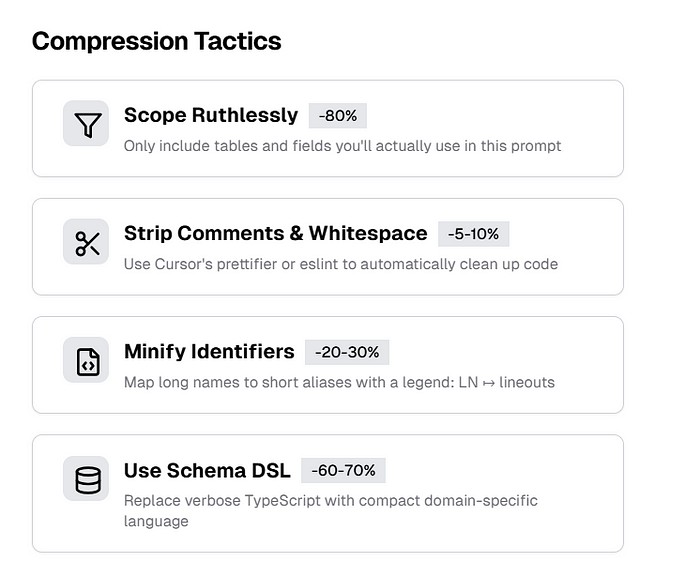Click the scissors icon

pos(86,242)
